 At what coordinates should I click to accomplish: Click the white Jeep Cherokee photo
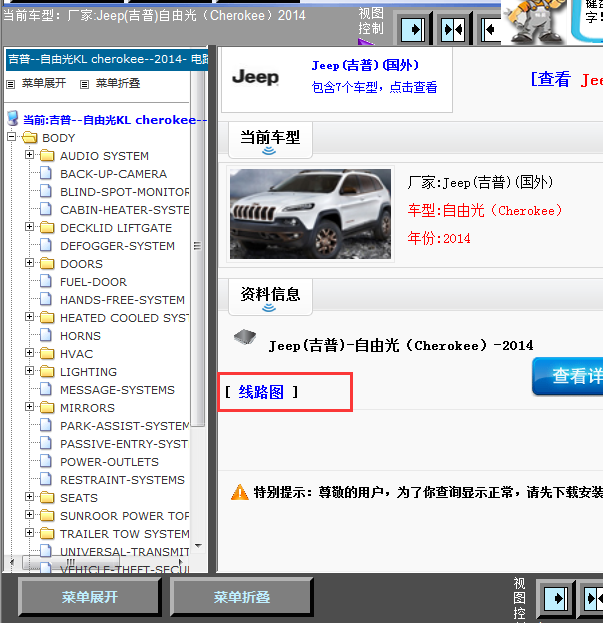310,214
